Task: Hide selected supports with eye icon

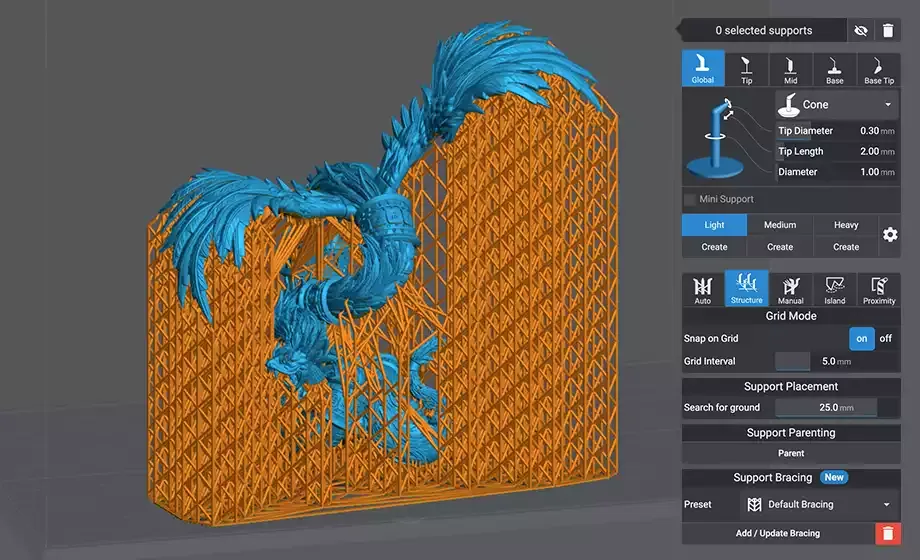Action: [x=860, y=31]
